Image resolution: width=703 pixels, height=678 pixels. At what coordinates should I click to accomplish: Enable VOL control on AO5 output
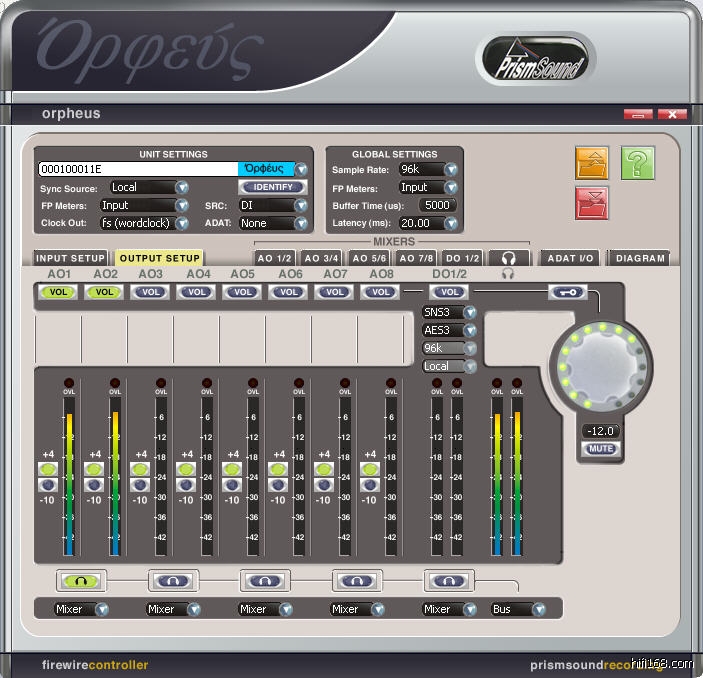[x=242, y=292]
